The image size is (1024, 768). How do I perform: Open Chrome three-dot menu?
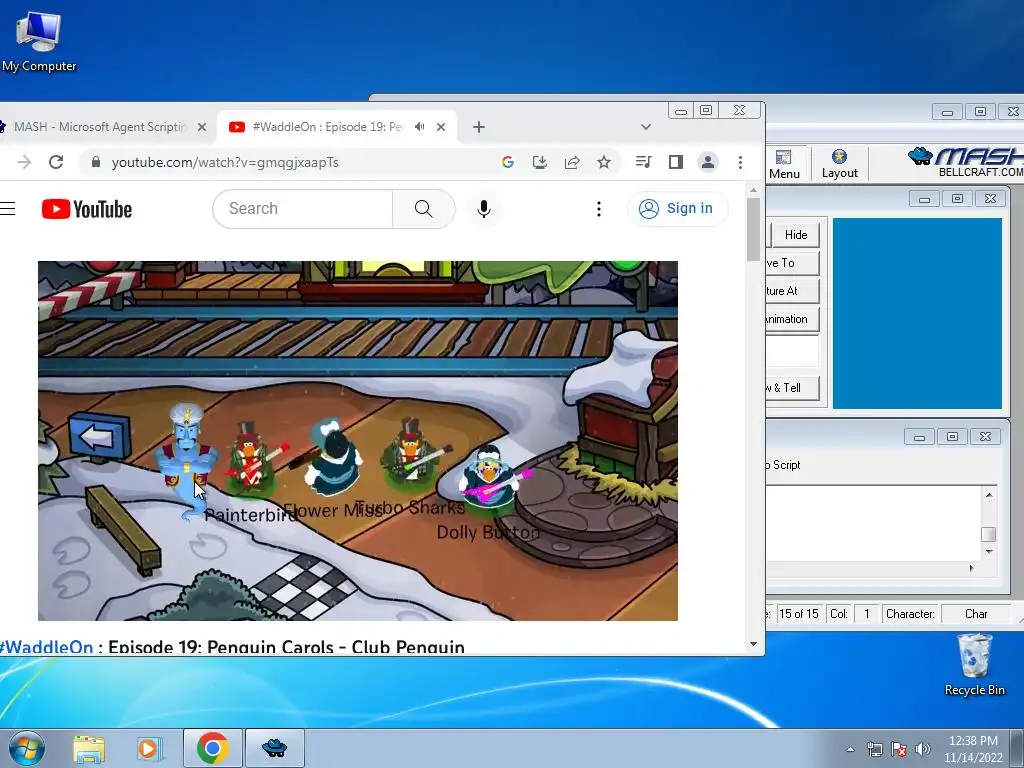click(x=740, y=162)
